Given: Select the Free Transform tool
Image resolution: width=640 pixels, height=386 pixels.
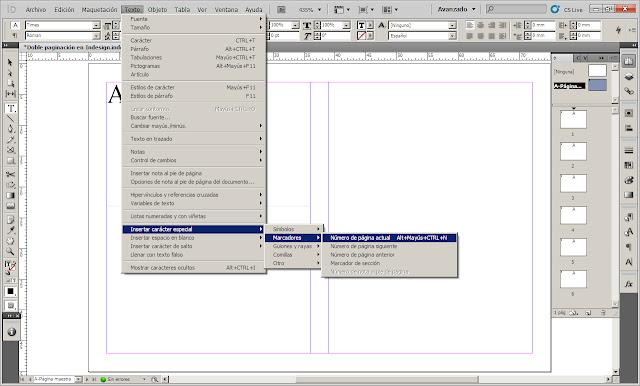Looking at the screenshot, I should point(11,185).
